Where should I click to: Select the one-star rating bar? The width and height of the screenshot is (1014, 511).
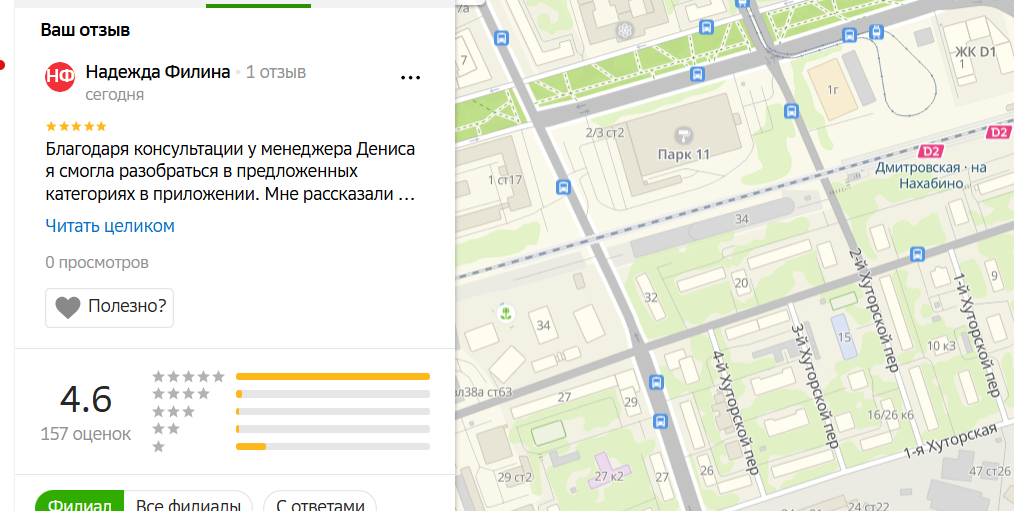333,446
